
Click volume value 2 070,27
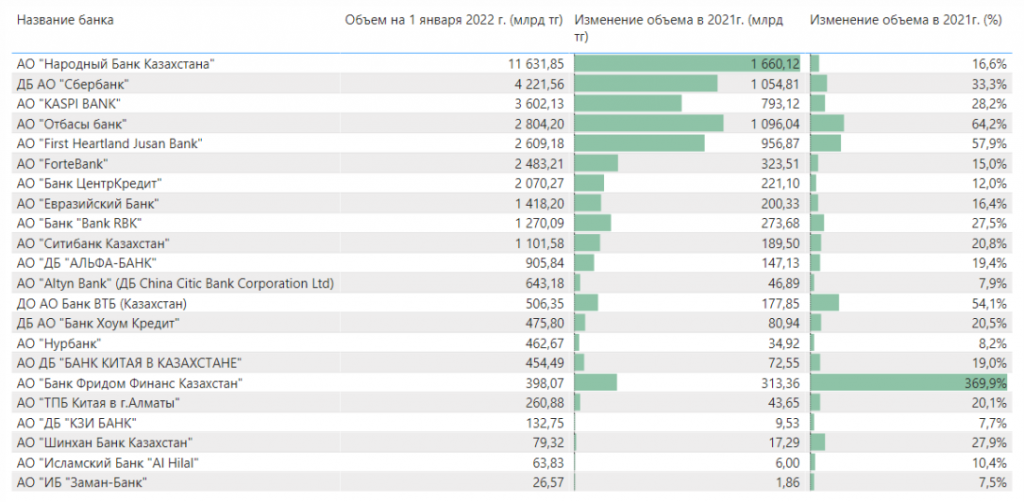(x=539, y=183)
